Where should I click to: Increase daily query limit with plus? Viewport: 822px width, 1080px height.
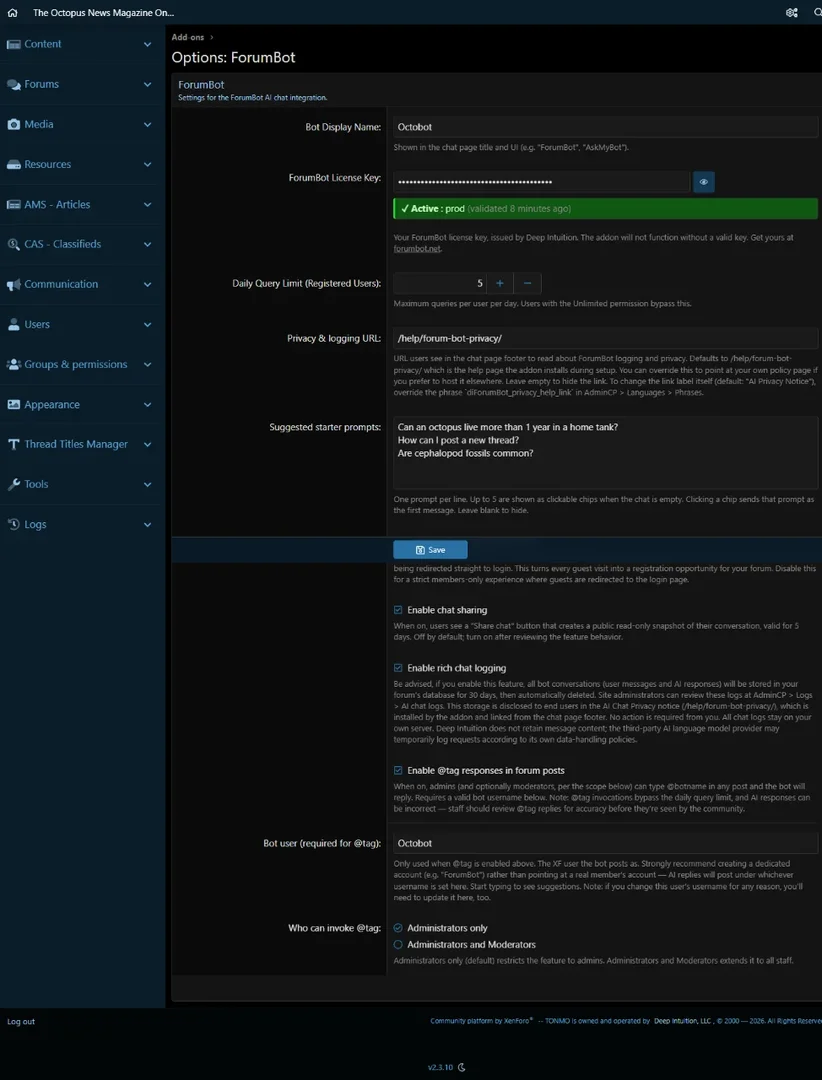pyautogui.click(x=500, y=283)
